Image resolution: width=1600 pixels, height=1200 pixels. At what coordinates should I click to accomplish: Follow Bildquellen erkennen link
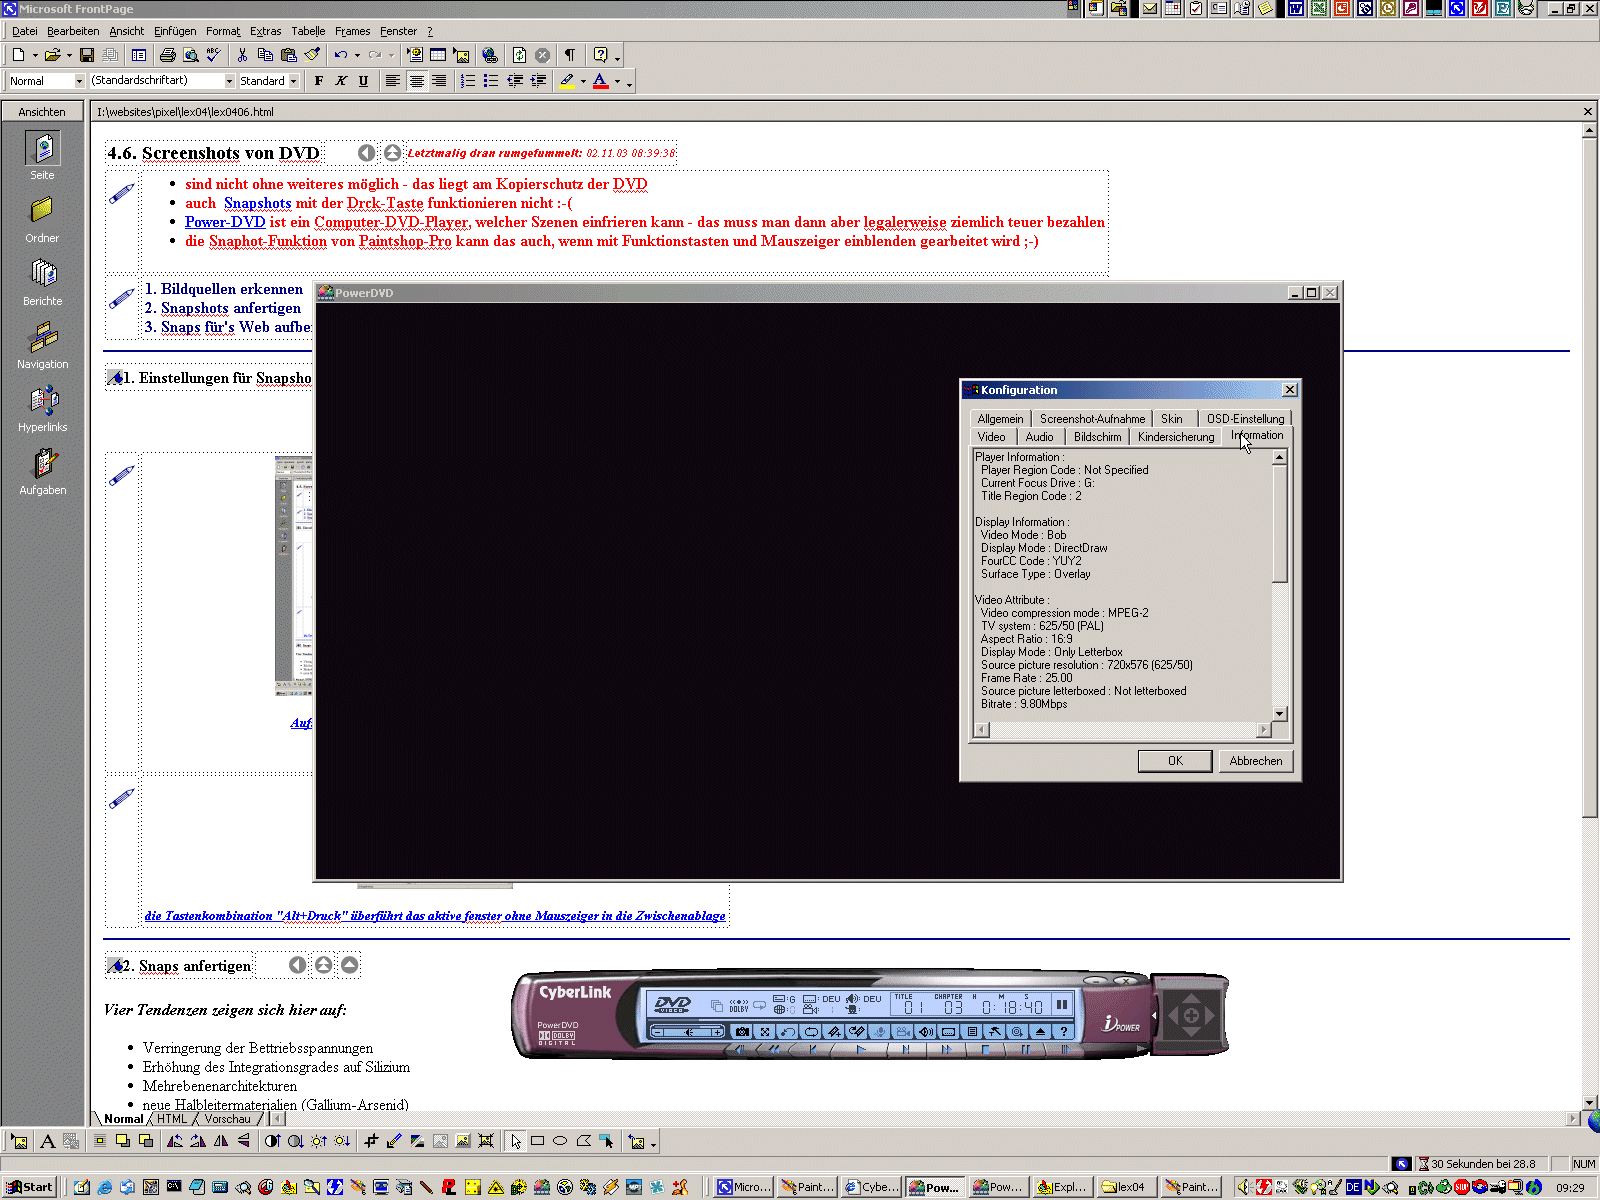pos(232,289)
